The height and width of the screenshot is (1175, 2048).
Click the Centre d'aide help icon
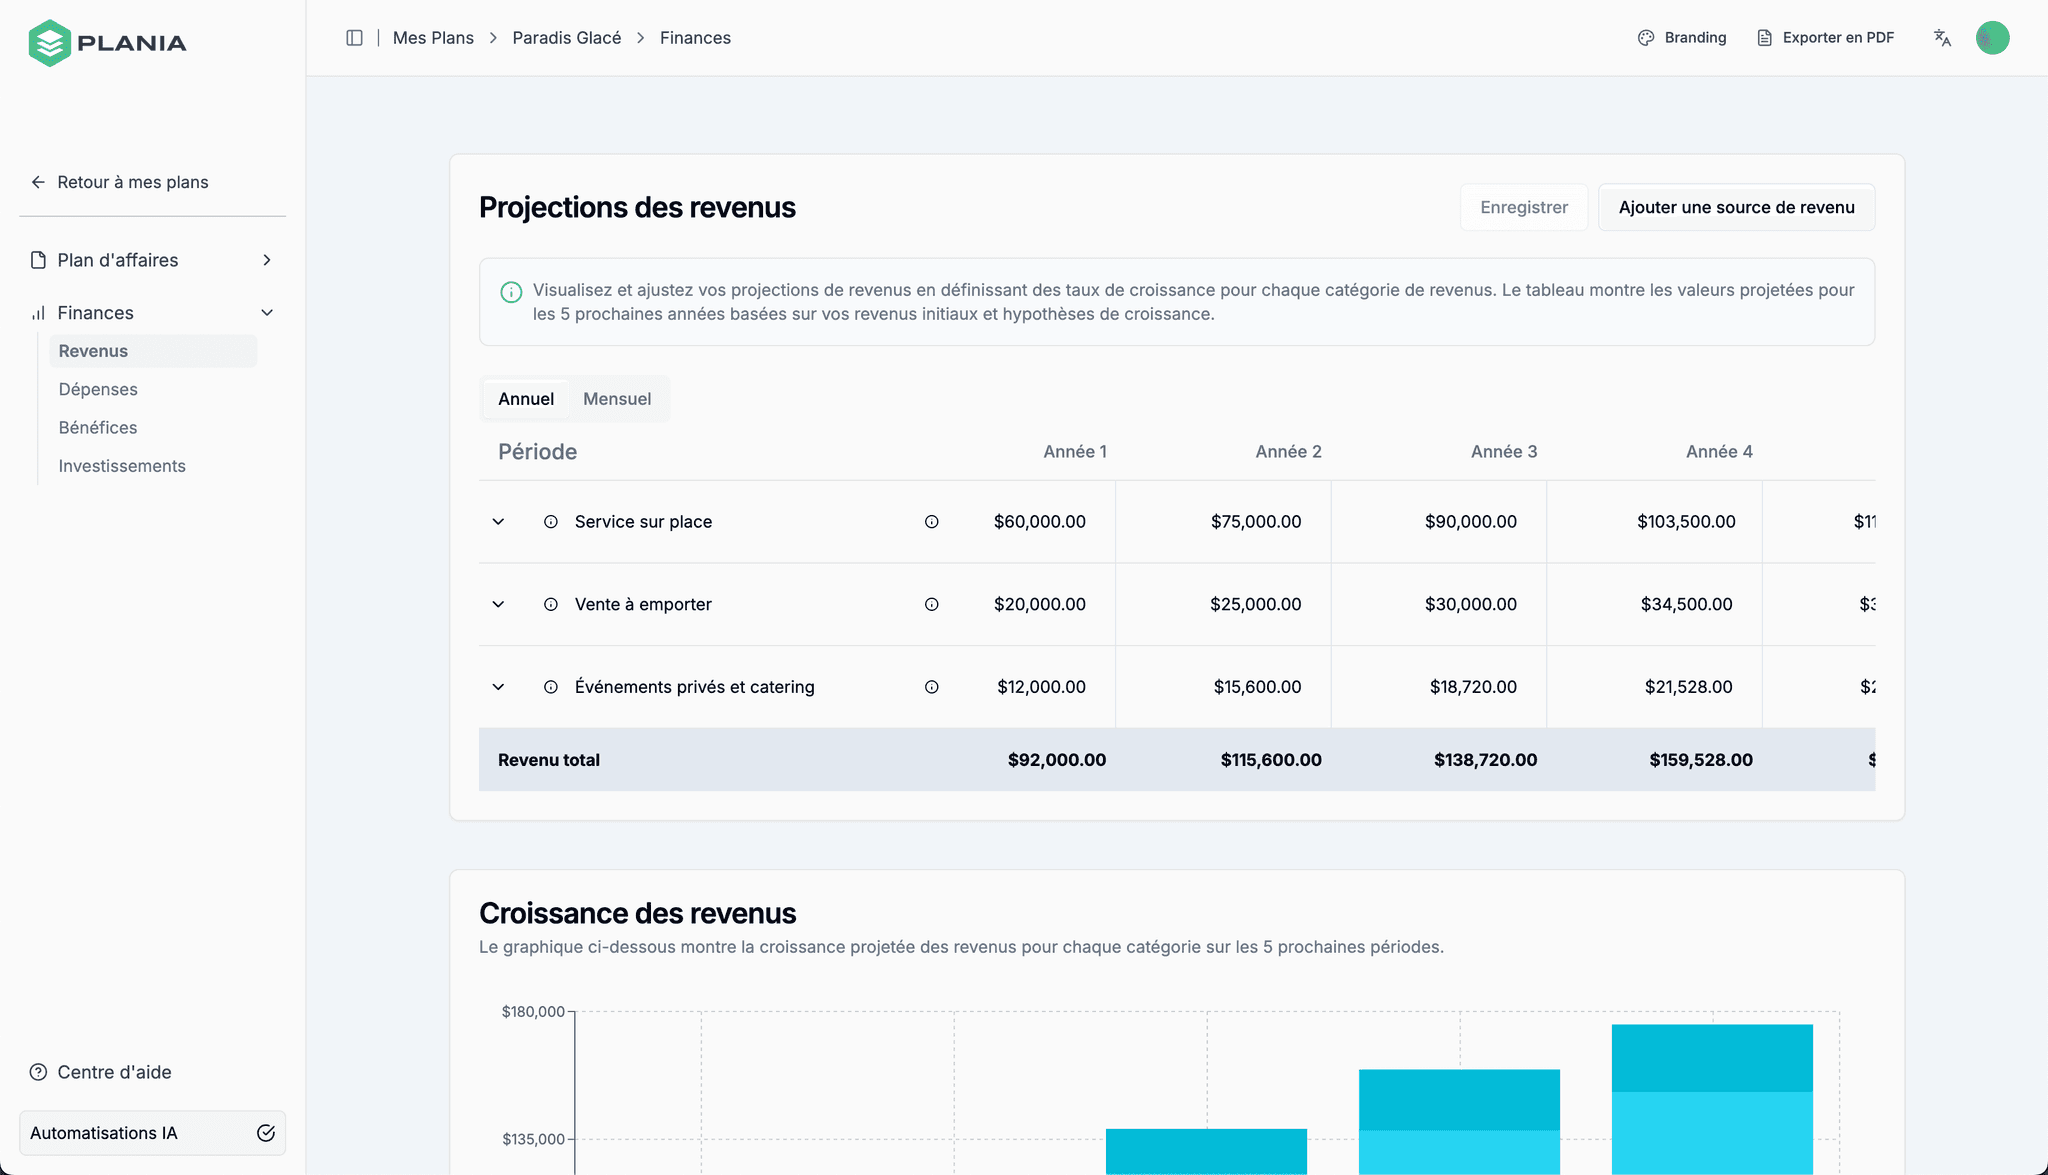coord(38,1071)
